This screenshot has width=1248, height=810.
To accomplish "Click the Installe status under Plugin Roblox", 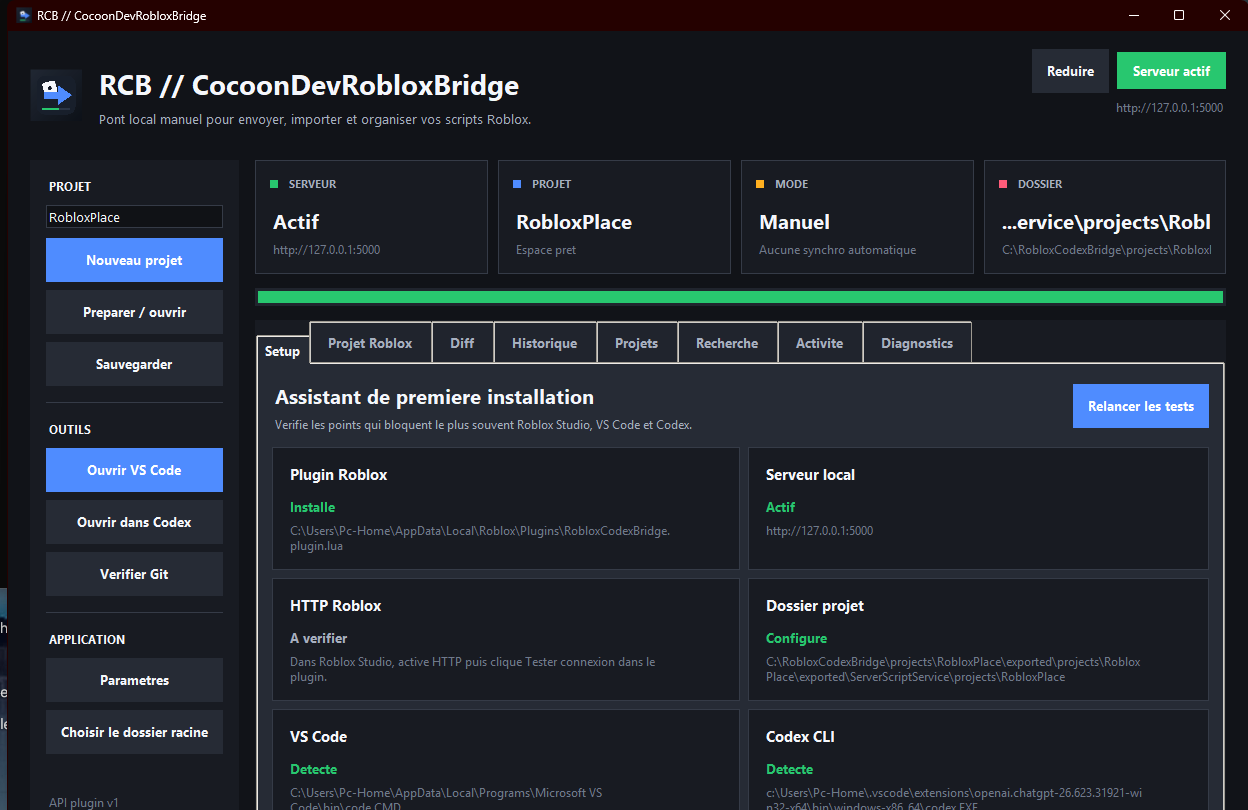I will coord(312,507).
